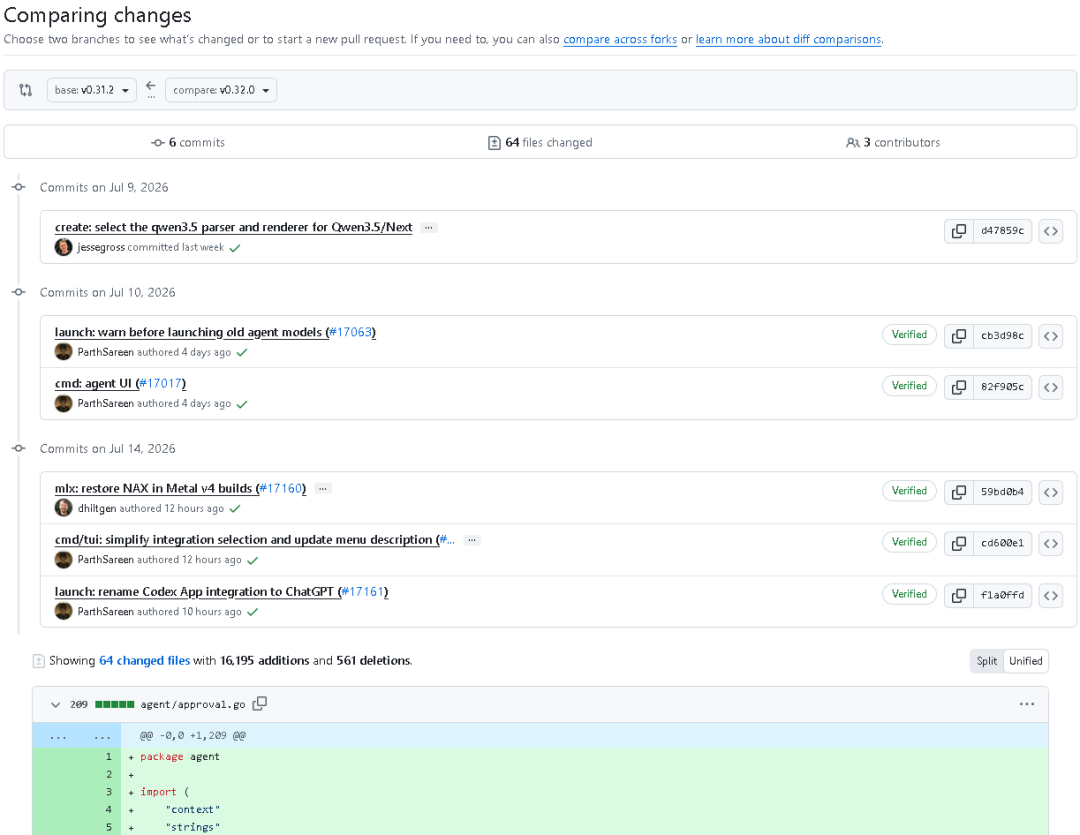Open the compare v0.32.0 dropdown

point(221,90)
